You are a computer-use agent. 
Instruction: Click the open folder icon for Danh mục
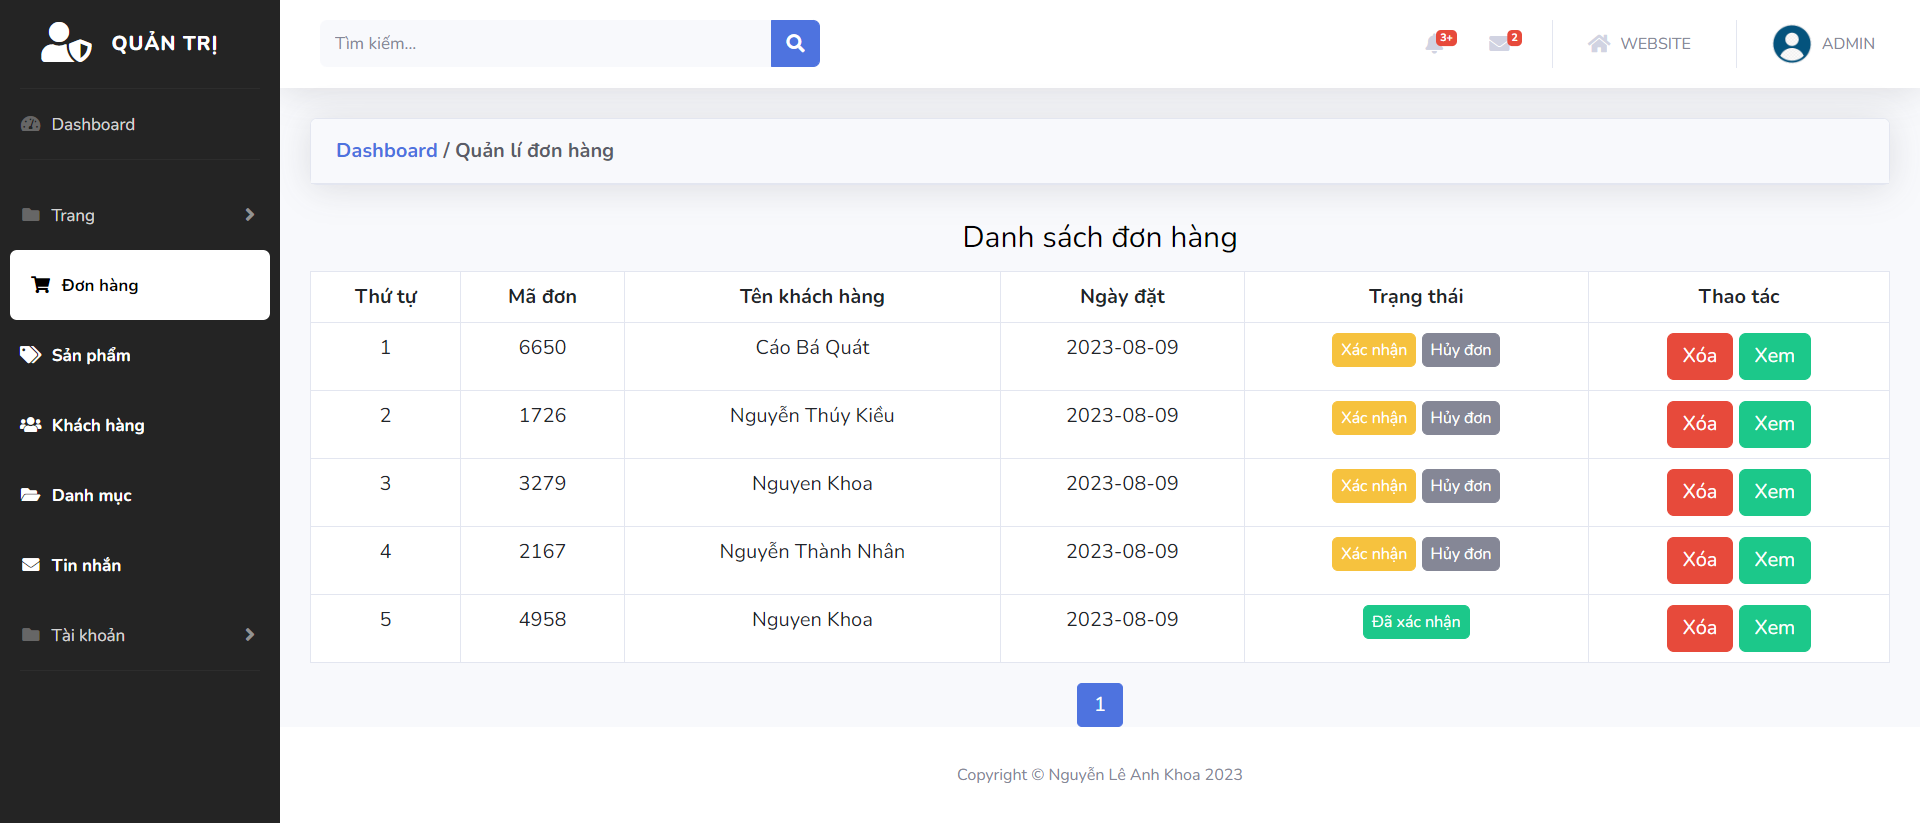(x=31, y=495)
